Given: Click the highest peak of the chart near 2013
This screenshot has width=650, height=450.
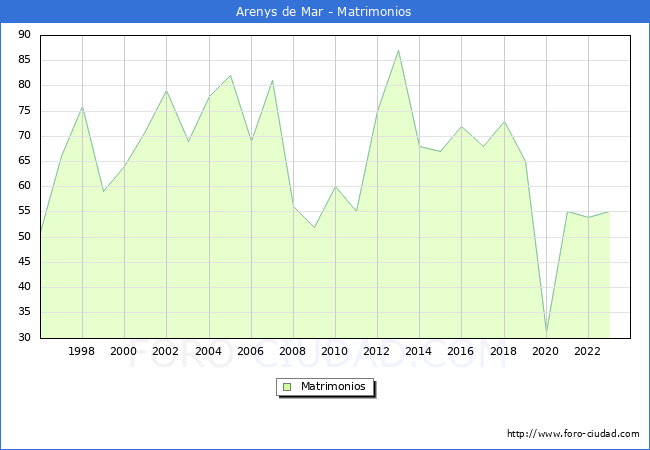Looking at the screenshot, I should point(398,50).
